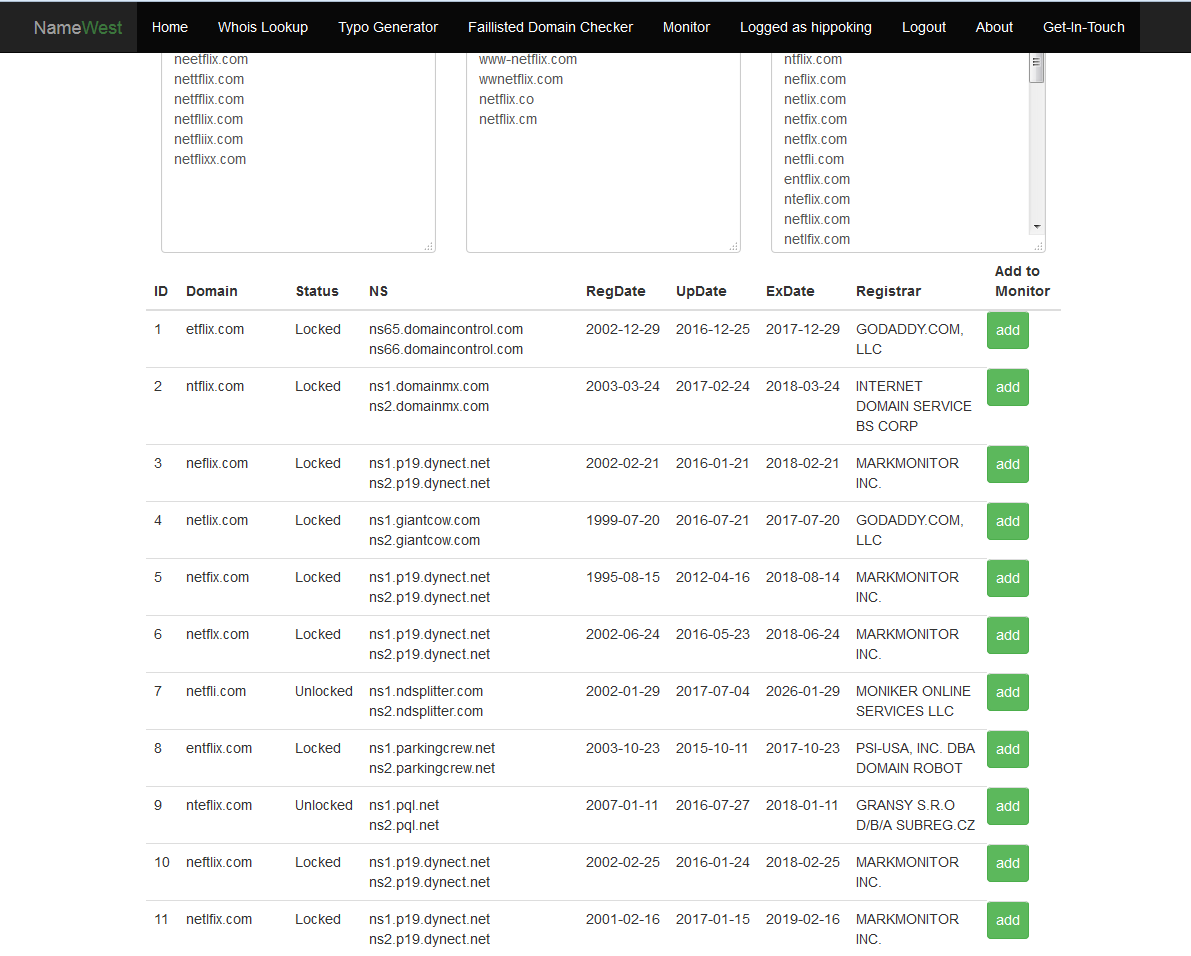Screen dimensions: 1191x956
Task: Add netflx.com to monitor
Action: pyautogui.click(x=1008, y=635)
